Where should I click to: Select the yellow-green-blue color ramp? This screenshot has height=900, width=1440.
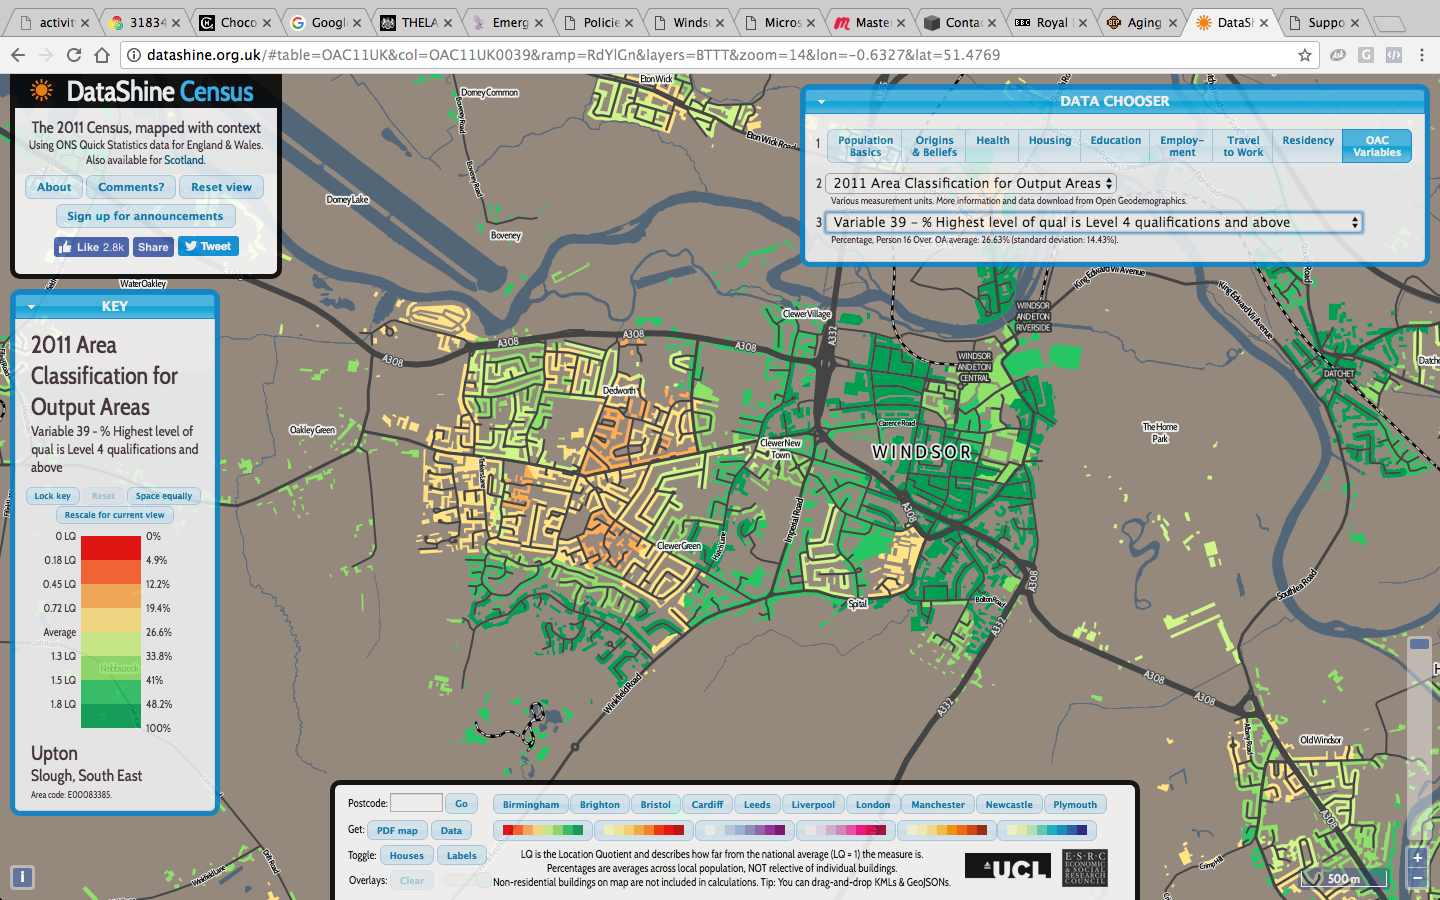pos(1047,830)
